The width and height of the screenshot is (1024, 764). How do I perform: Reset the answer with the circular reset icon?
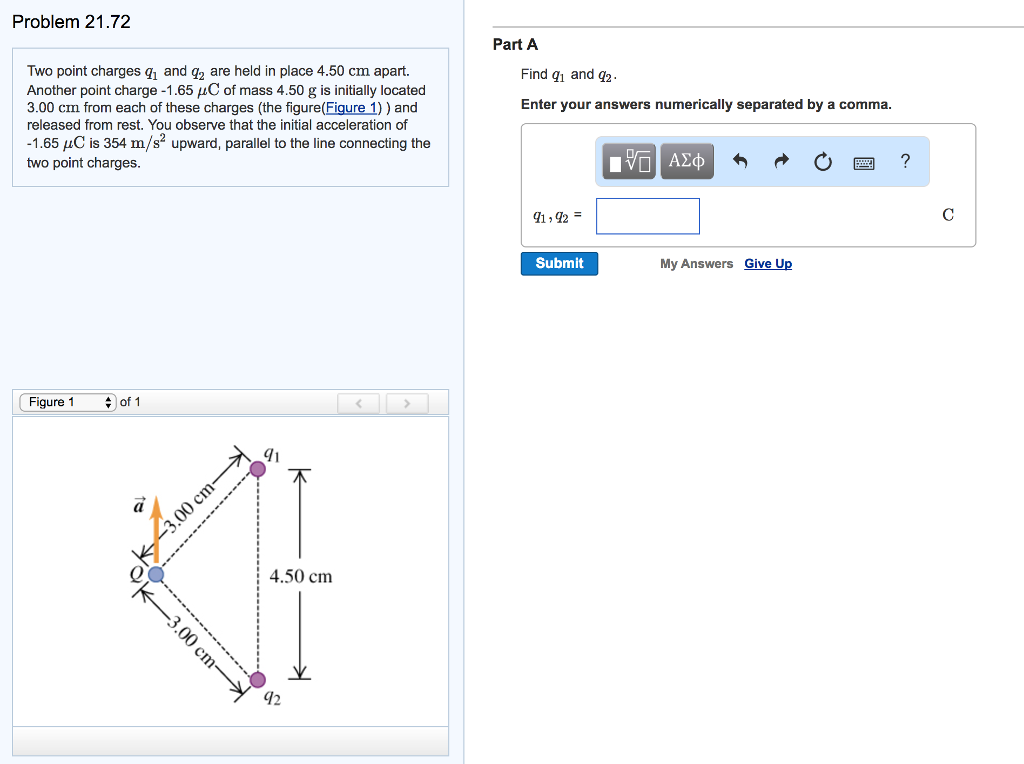point(822,161)
